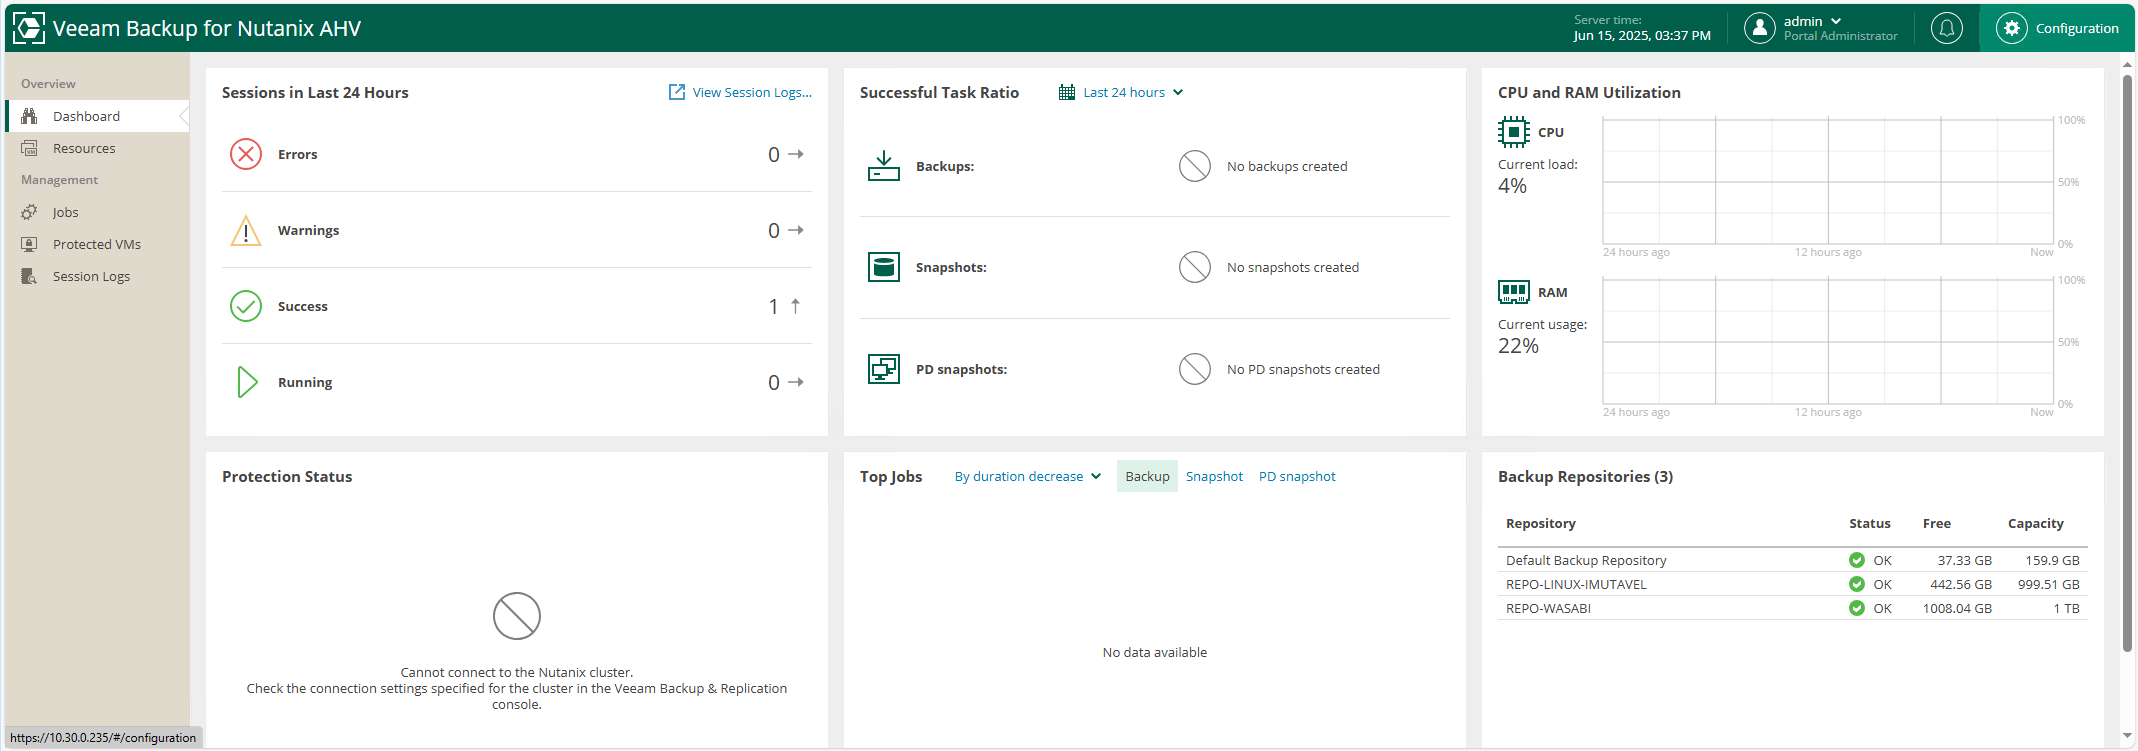This screenshot has height=751, width=2138.
Task: Click the RAM current usage 22% value
Action: pos(1518,346)
